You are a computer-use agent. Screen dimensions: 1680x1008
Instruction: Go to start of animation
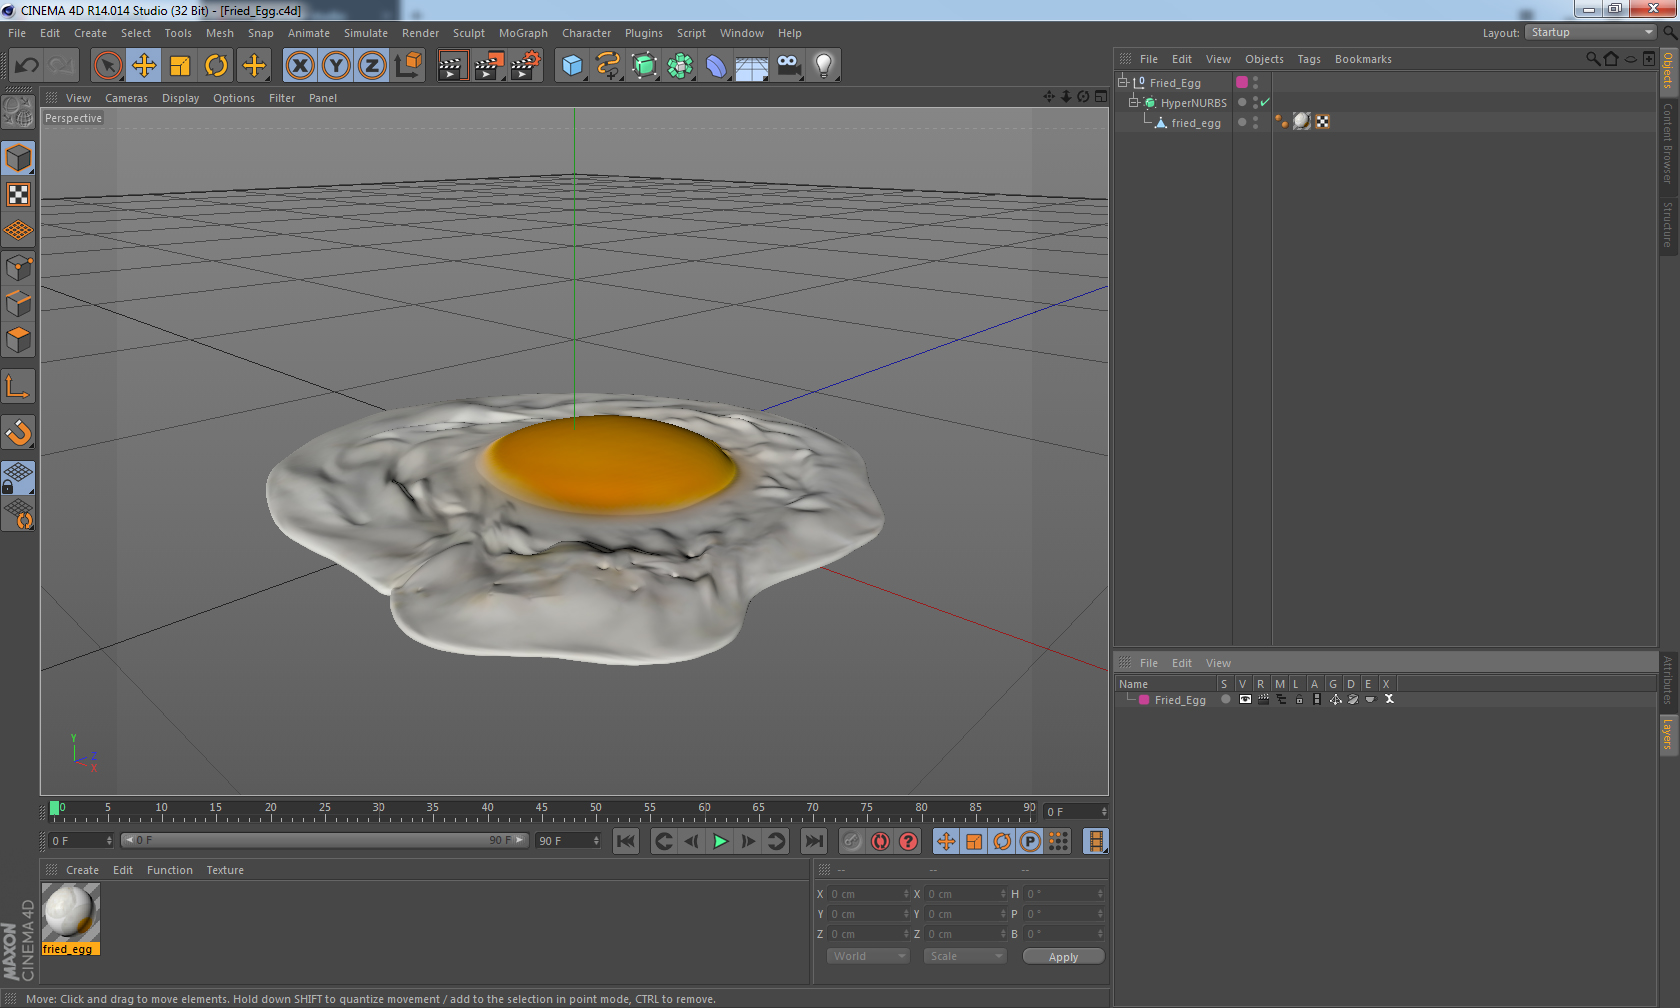(626, 841)
